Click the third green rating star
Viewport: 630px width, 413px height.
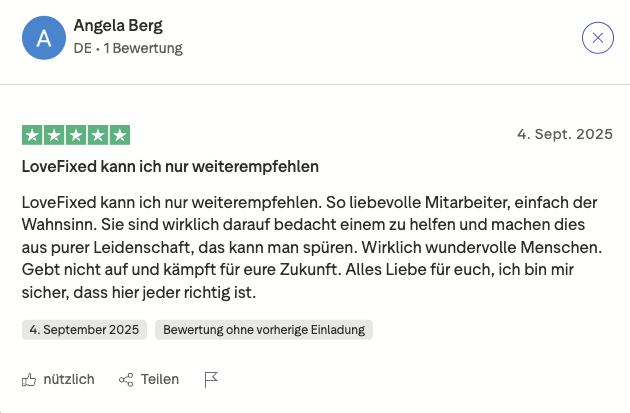coord(75,135)
